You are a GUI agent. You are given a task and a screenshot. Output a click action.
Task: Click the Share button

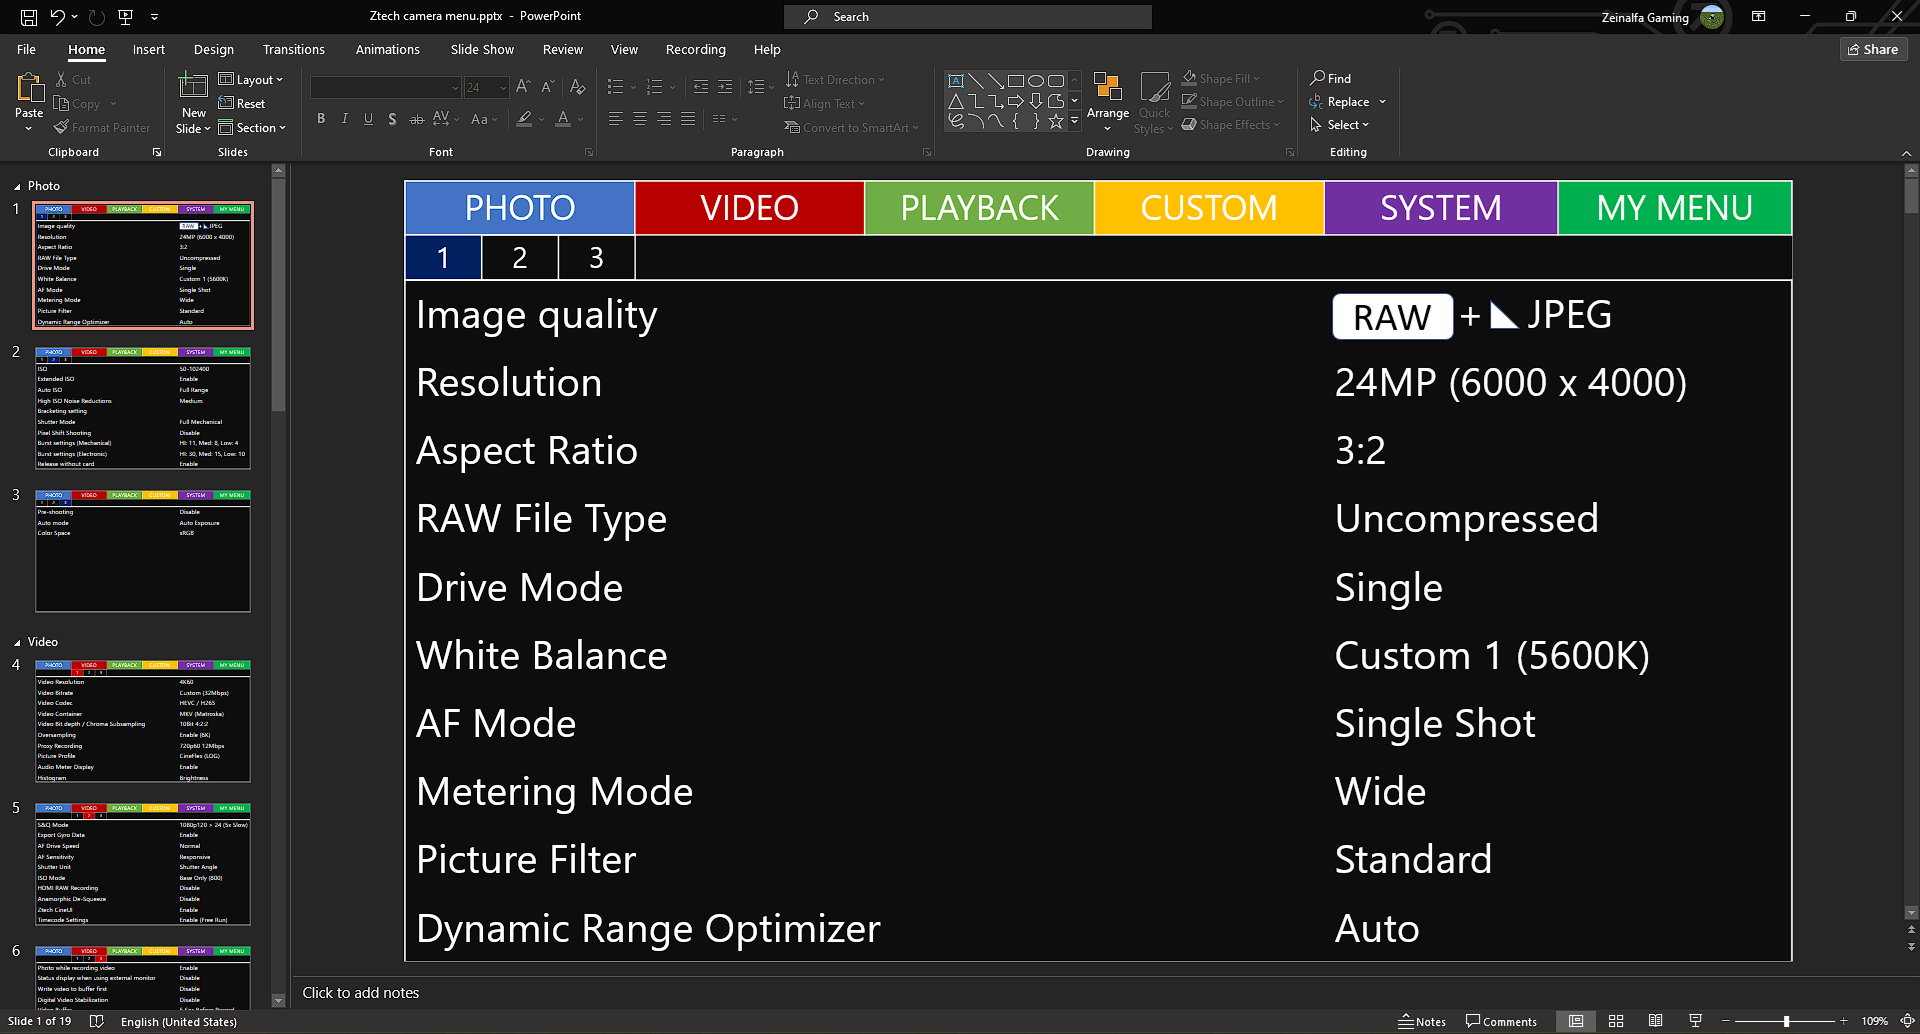click(x=1873, y=49)
